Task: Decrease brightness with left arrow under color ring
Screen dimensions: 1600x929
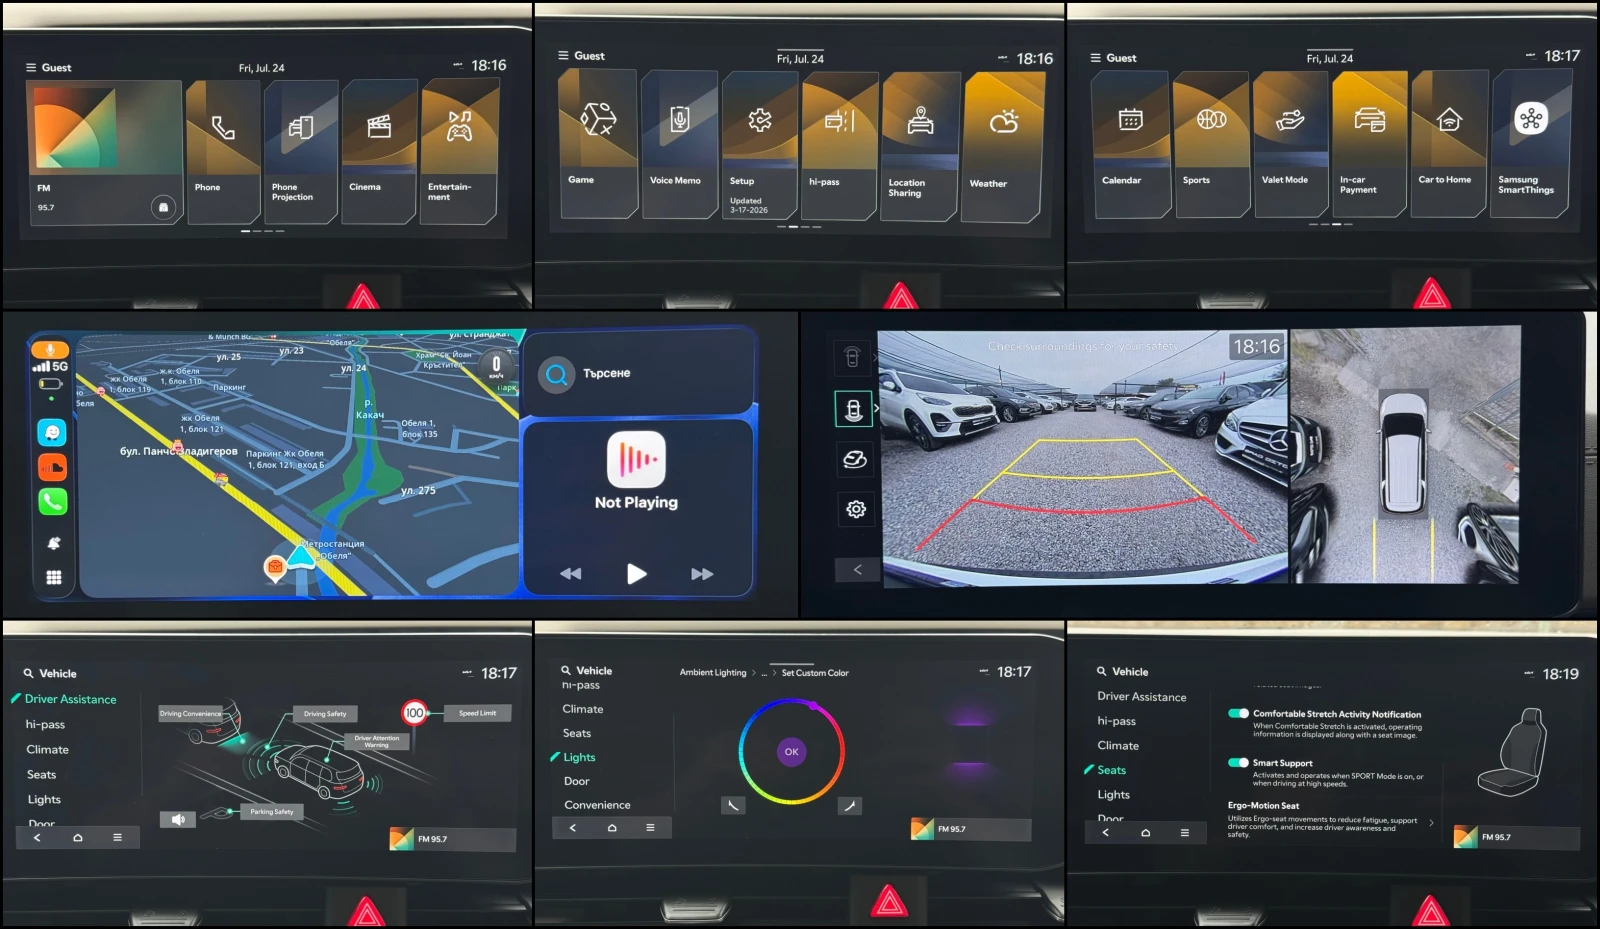Action: point(733,805)
